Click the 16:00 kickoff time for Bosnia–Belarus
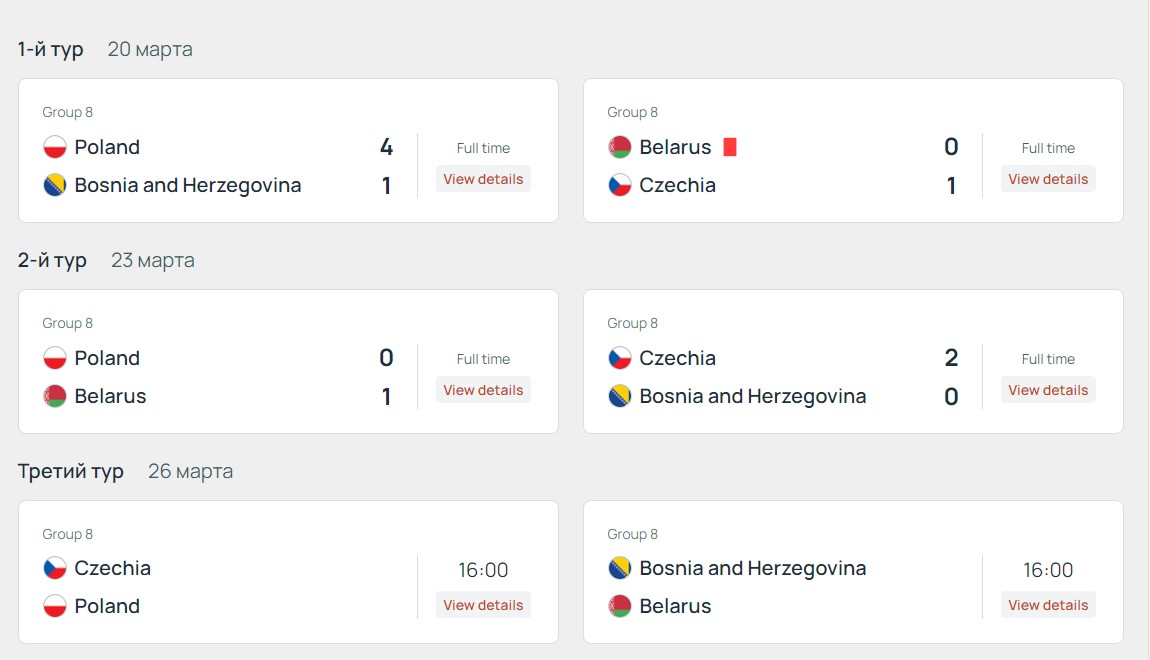Viewport: 1150px width, 660px height. pyautogui.click(x=1048, y=570)
